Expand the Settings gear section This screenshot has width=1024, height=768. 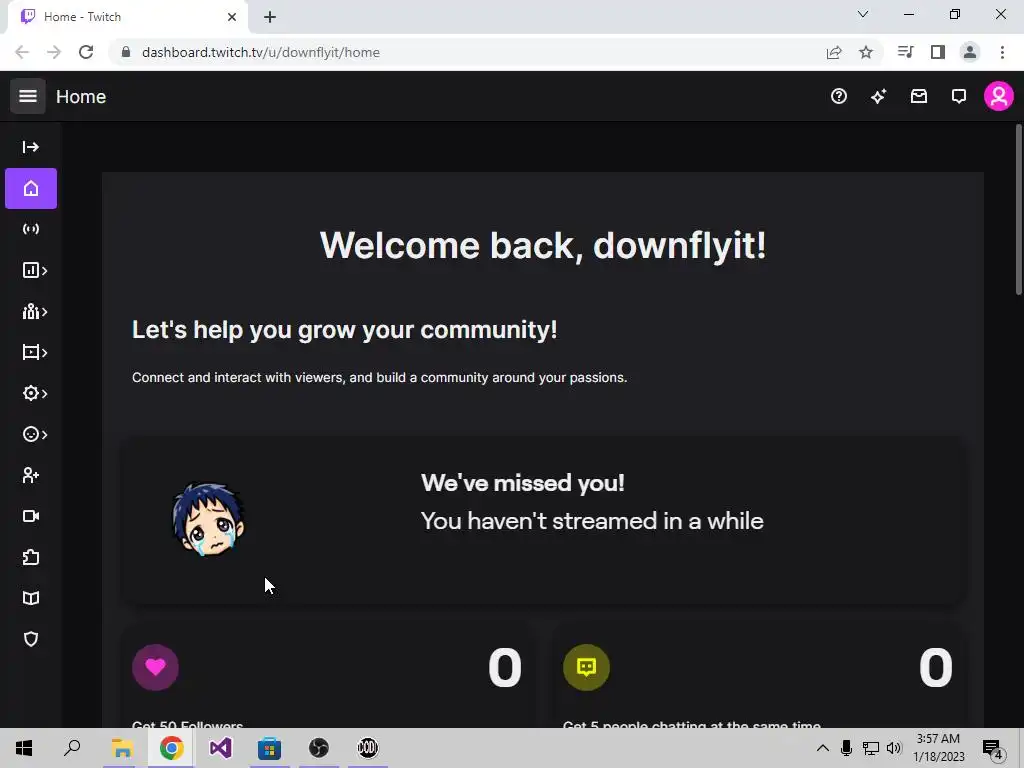click(34, 393)
